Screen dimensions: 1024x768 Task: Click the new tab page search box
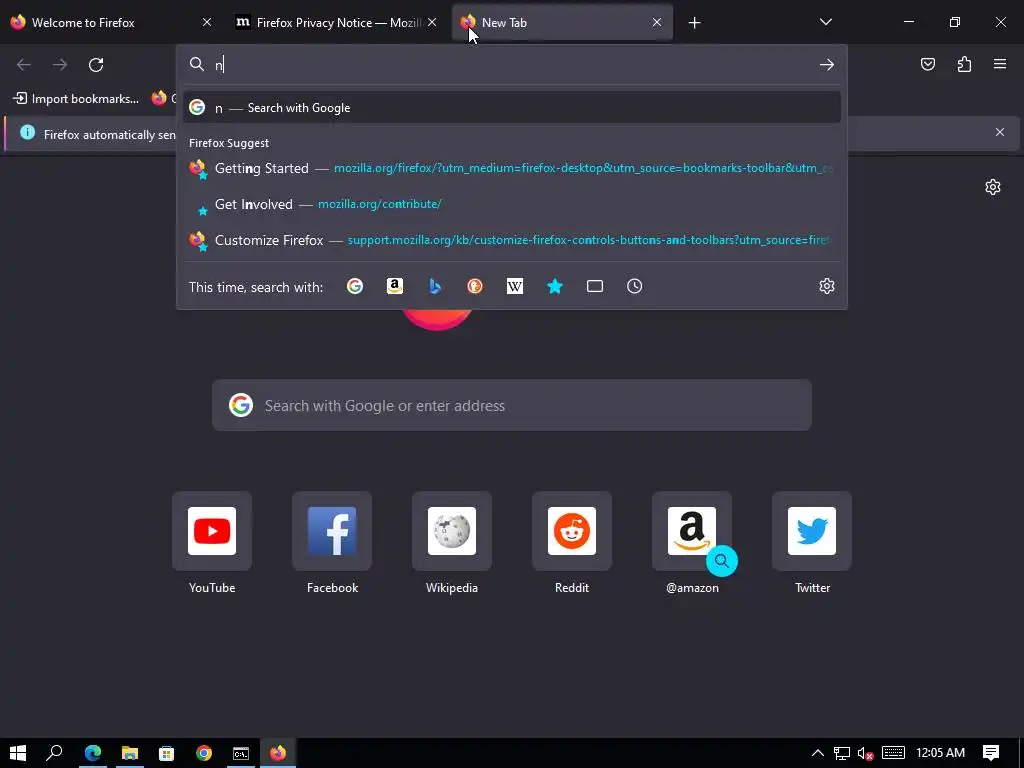512,405
